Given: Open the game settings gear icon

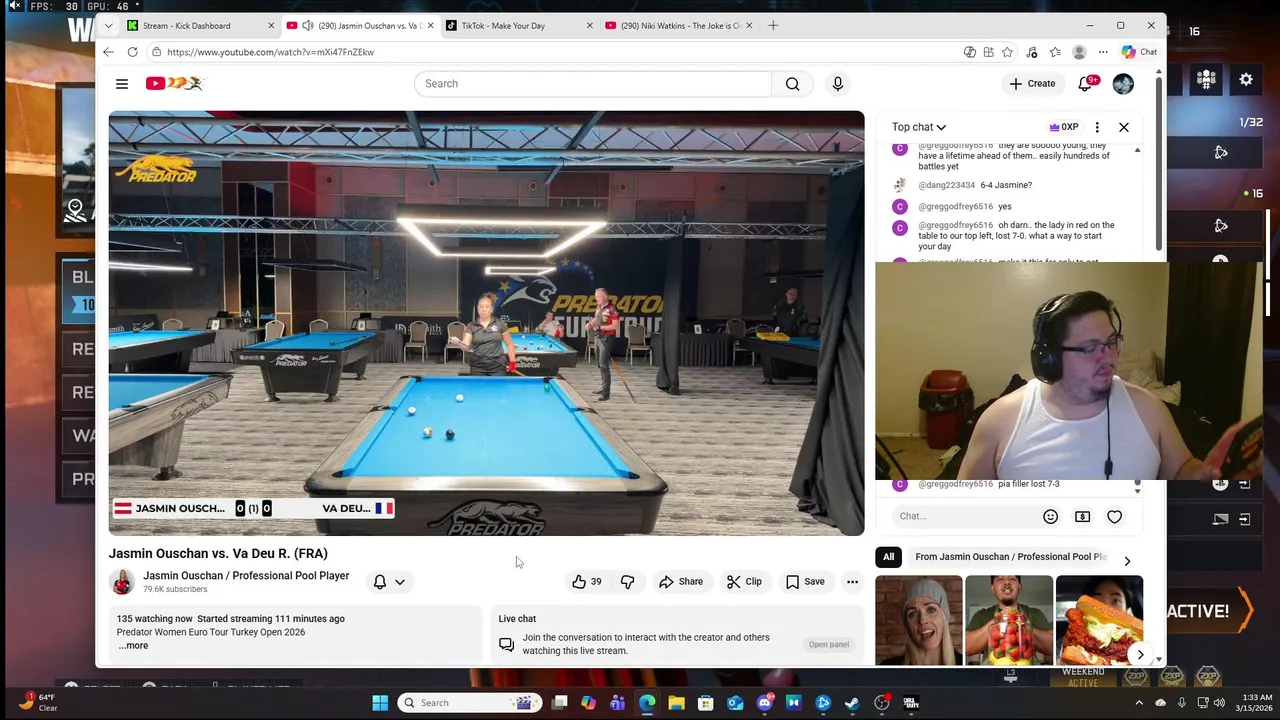Looking at the screenshot, I should tap(1246, 79).
